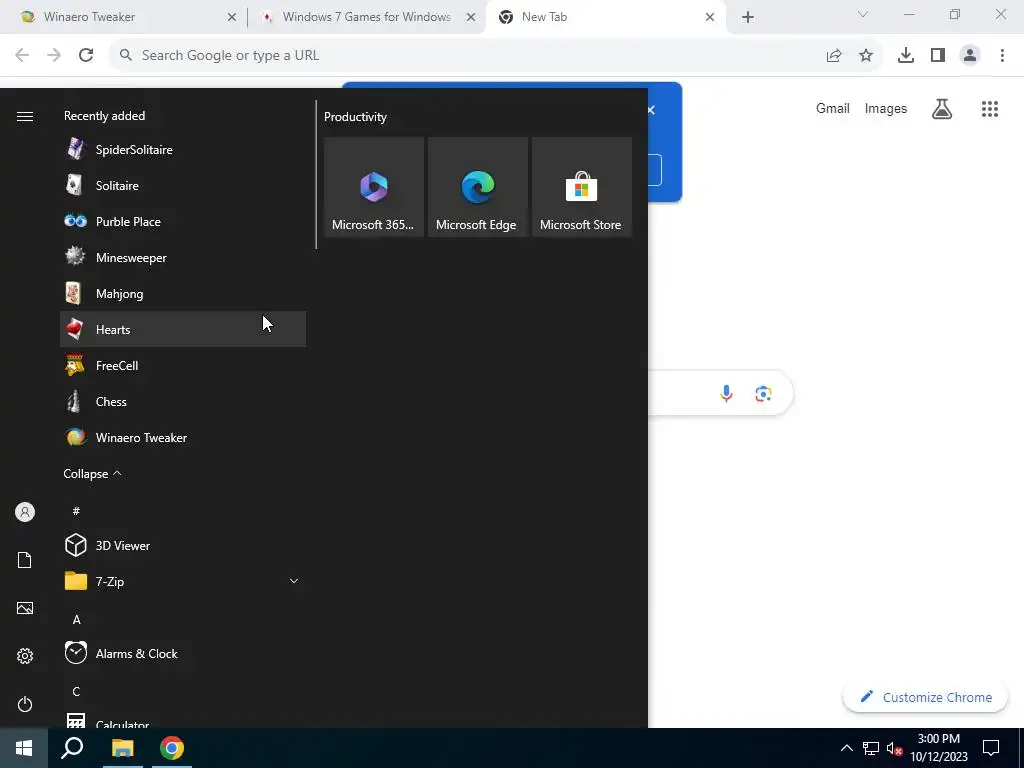Open Alarms & Clock app
The width and height of the screenshot is (1024, 768).
coord(183,653)
